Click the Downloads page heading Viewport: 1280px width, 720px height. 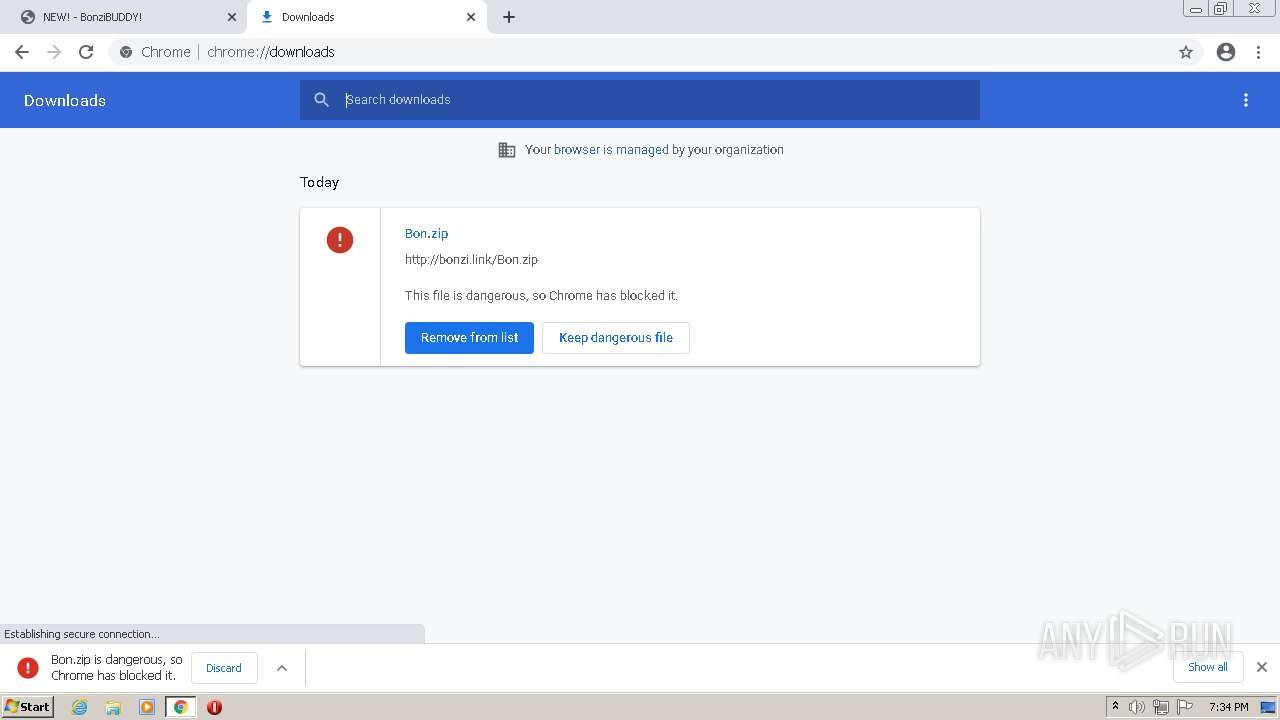65,100
